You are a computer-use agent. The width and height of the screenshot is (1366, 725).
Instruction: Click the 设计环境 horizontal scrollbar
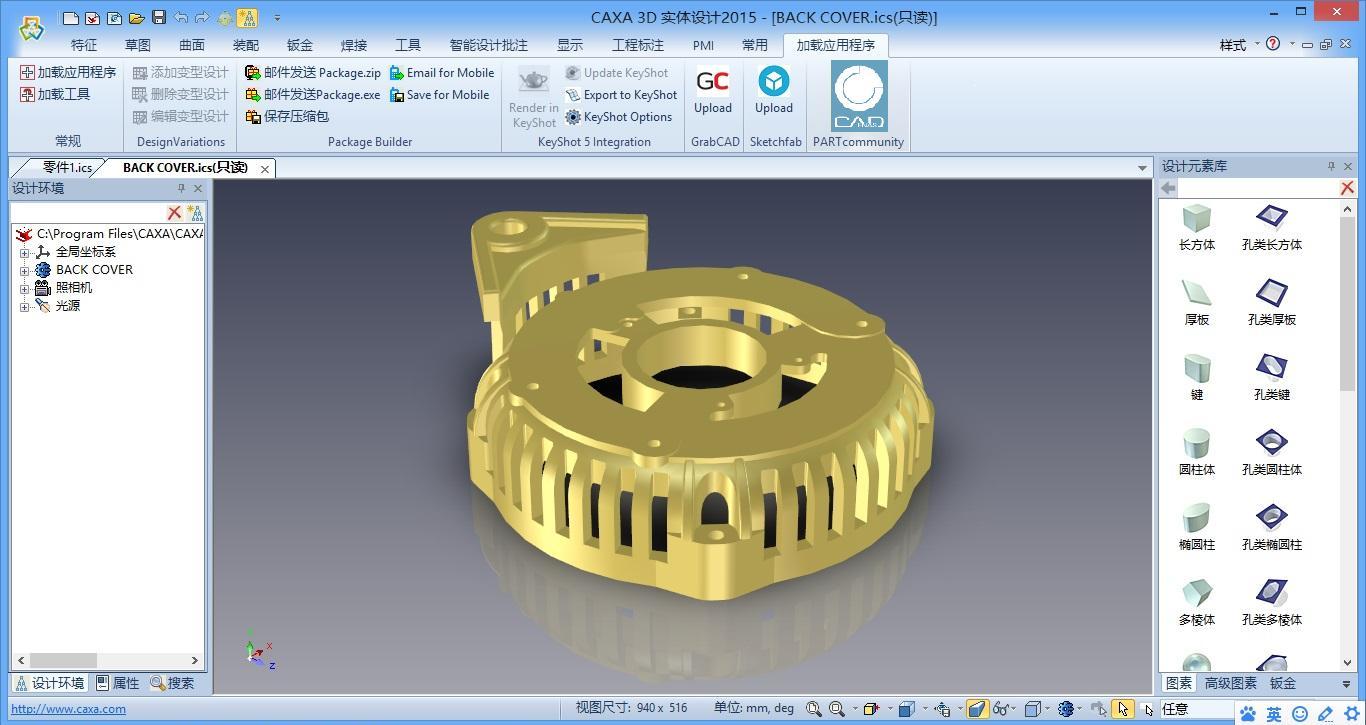coord(108,660)
